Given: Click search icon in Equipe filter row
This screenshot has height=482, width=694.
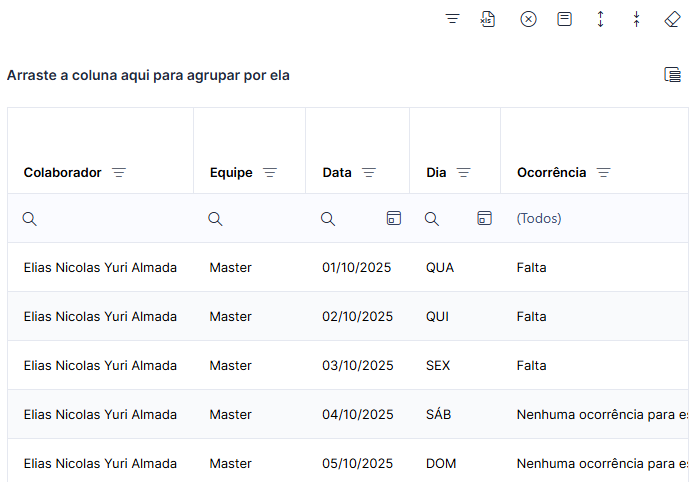Looking at the screenshot, I should tap(216, 219).
